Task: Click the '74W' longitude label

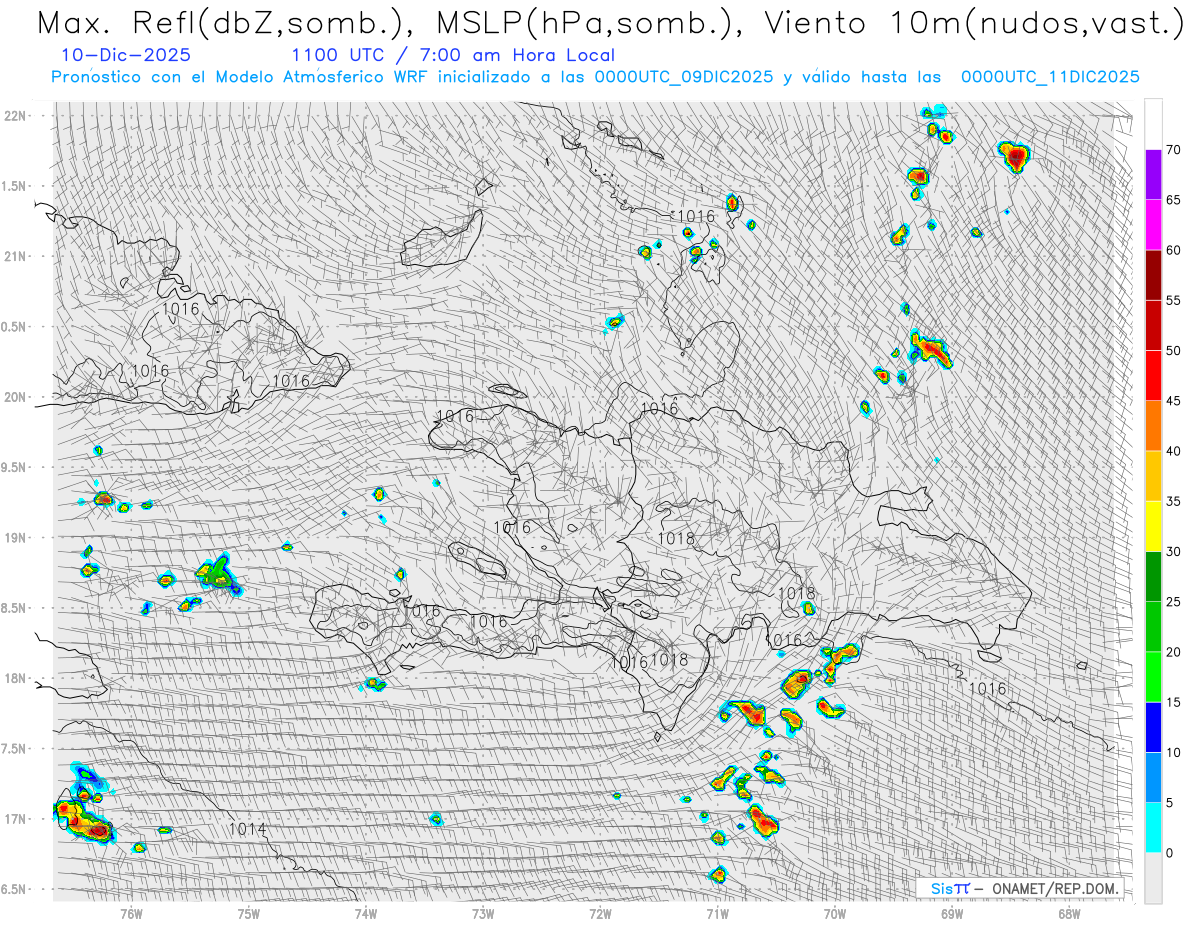Action: tap(366, 912)
